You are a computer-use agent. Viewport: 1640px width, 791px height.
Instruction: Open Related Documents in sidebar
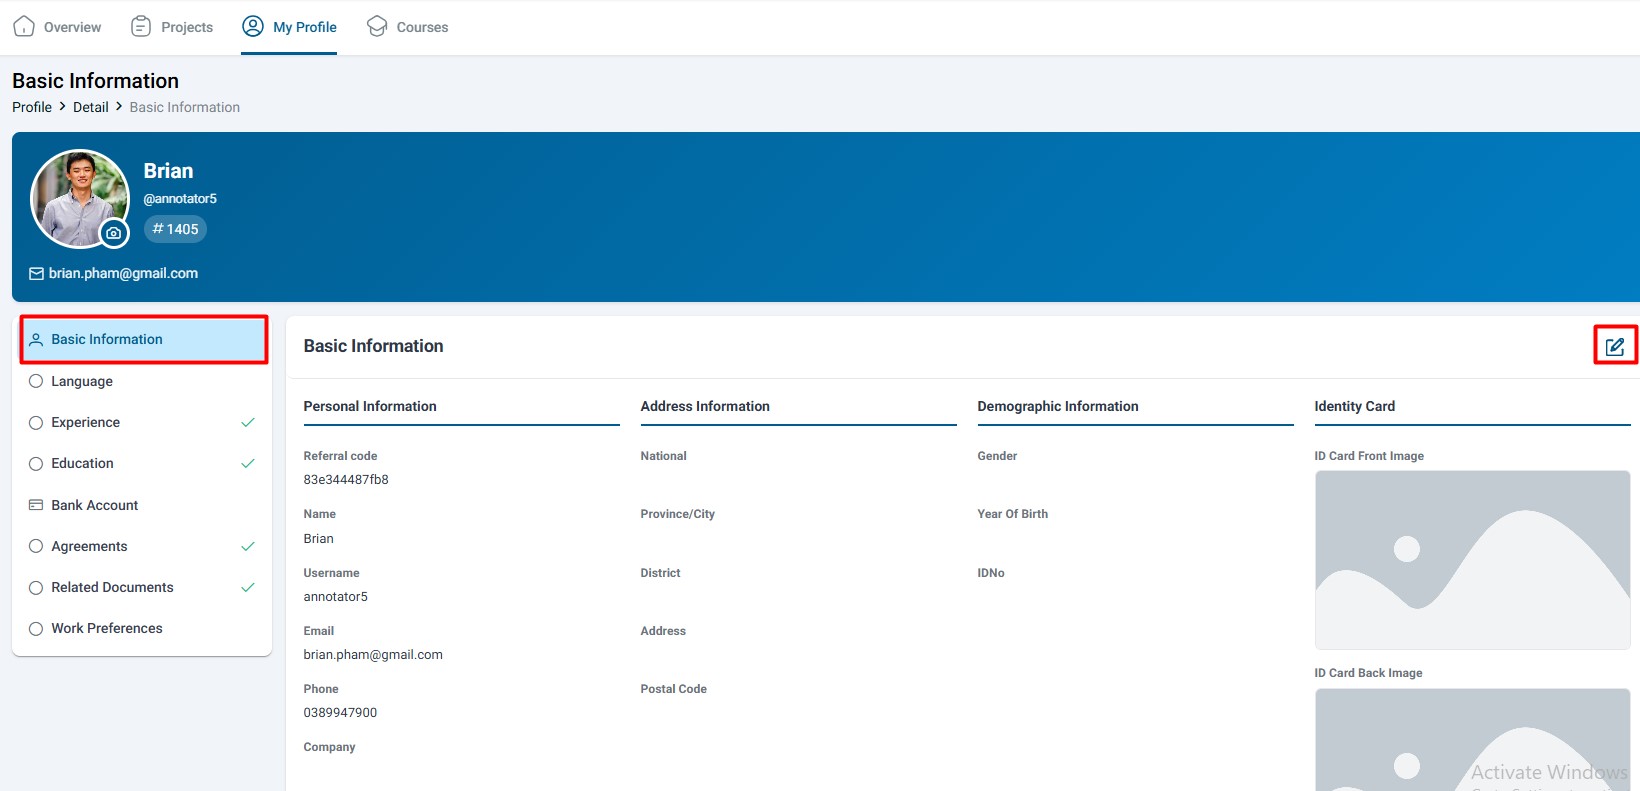(x=113, y=588)
